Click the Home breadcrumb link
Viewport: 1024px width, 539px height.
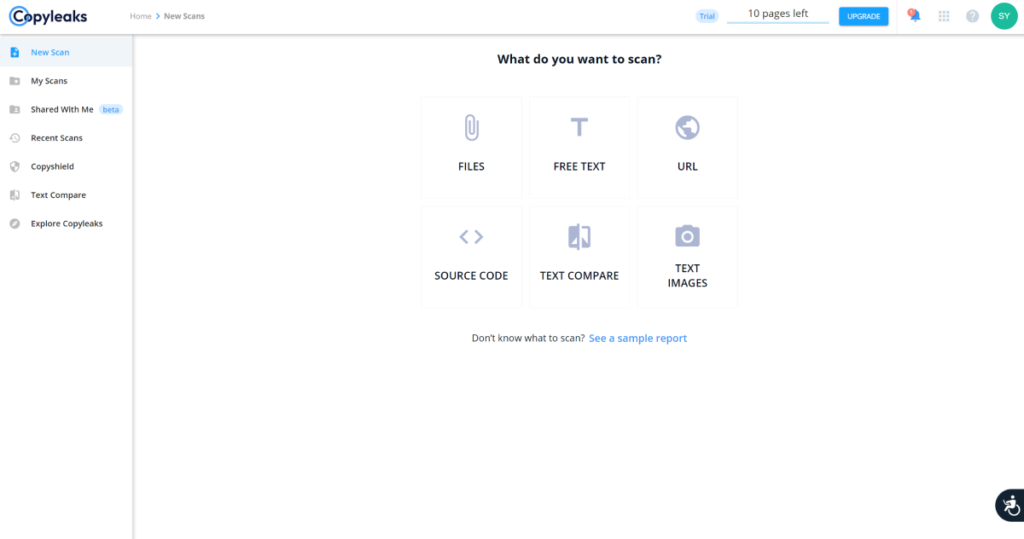coord(140,16)
